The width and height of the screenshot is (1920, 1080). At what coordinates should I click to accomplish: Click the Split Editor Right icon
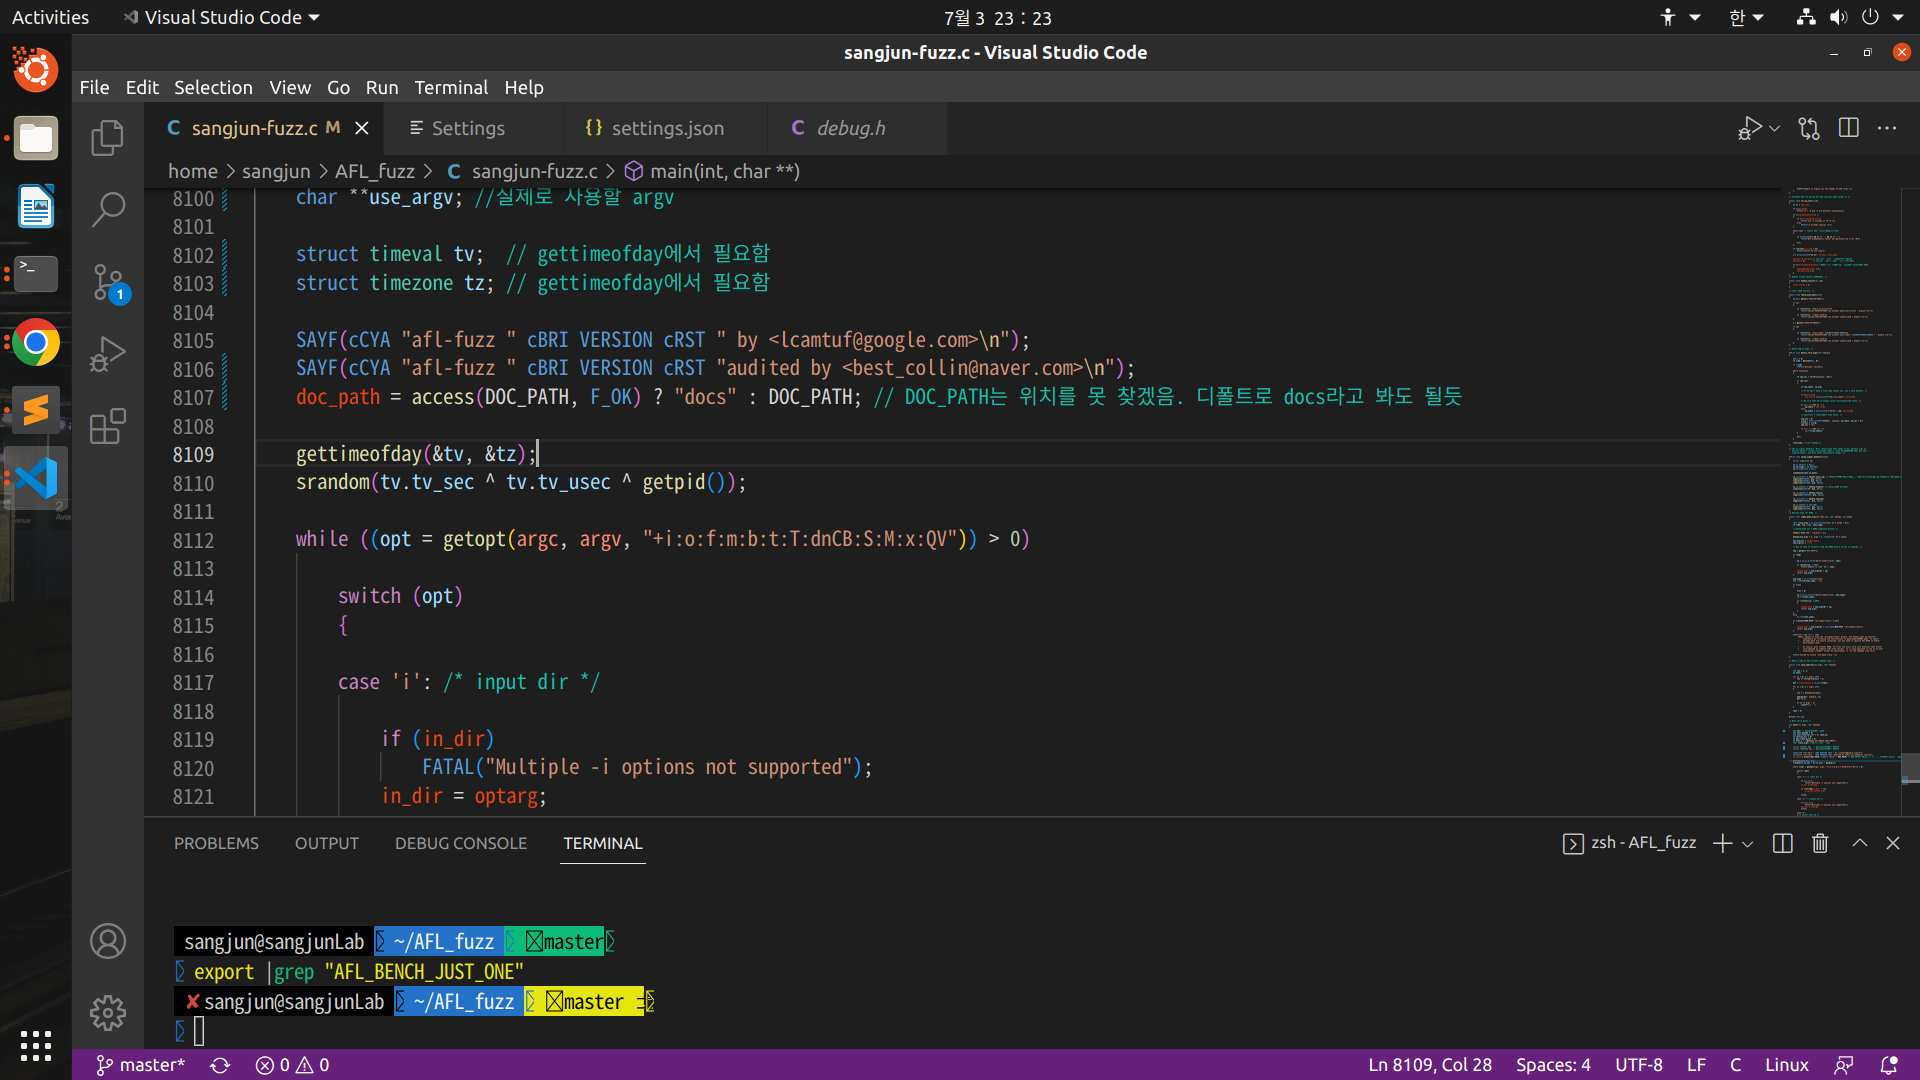[x=1848, y=128]
